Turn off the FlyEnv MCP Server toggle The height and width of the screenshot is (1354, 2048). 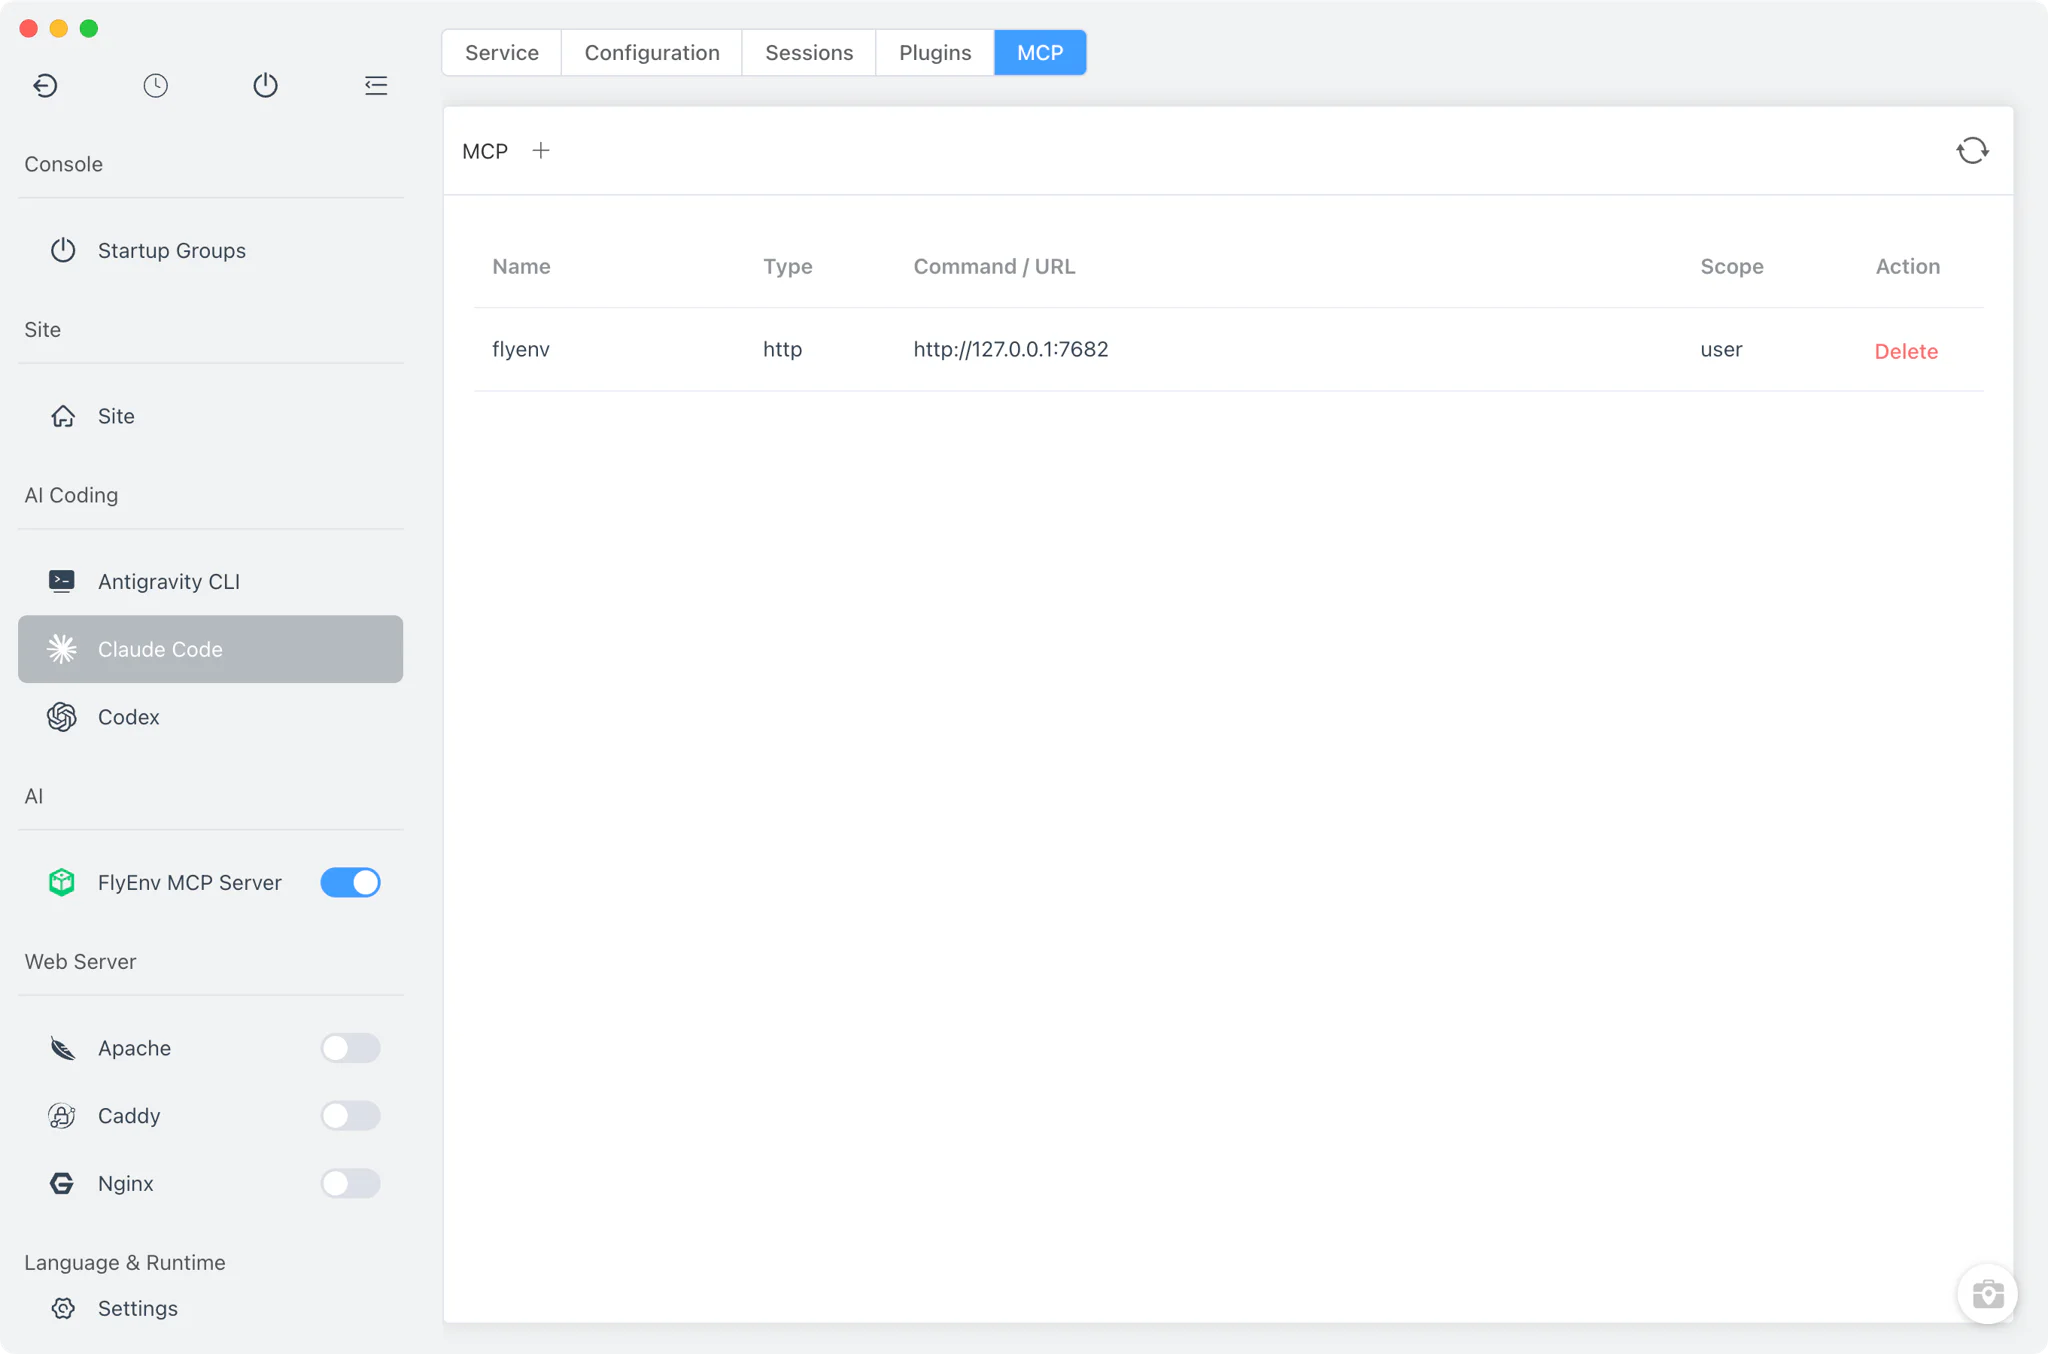click(x=350, y=882)
